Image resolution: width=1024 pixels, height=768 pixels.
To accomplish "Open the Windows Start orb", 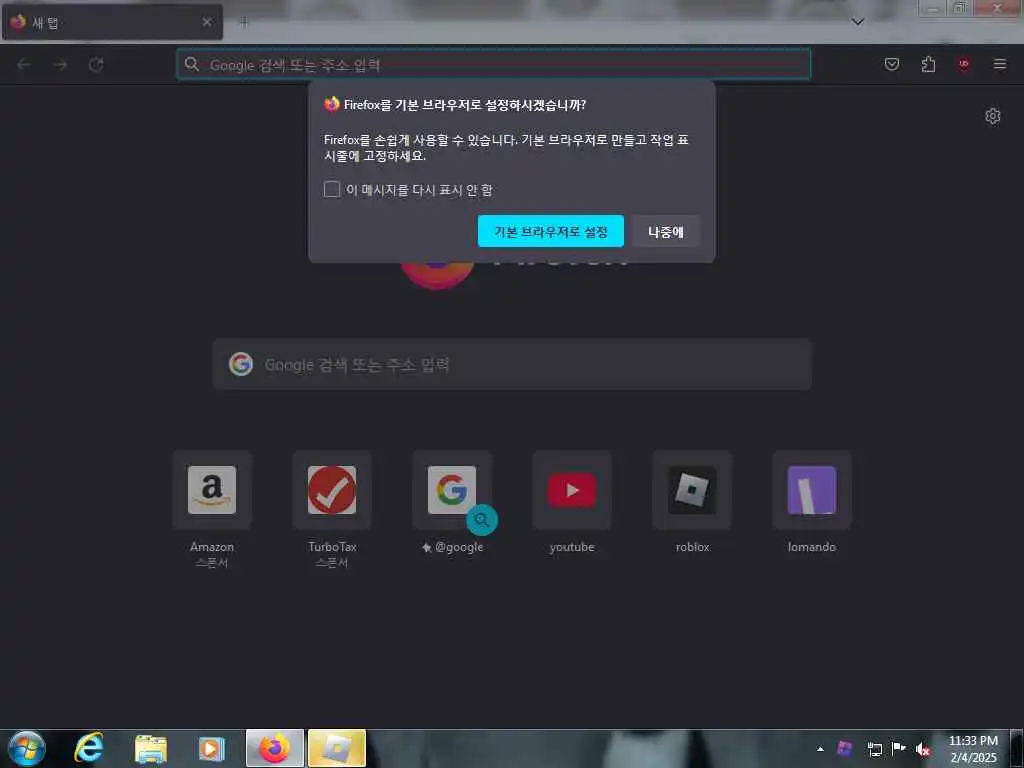I will point(27,748).
